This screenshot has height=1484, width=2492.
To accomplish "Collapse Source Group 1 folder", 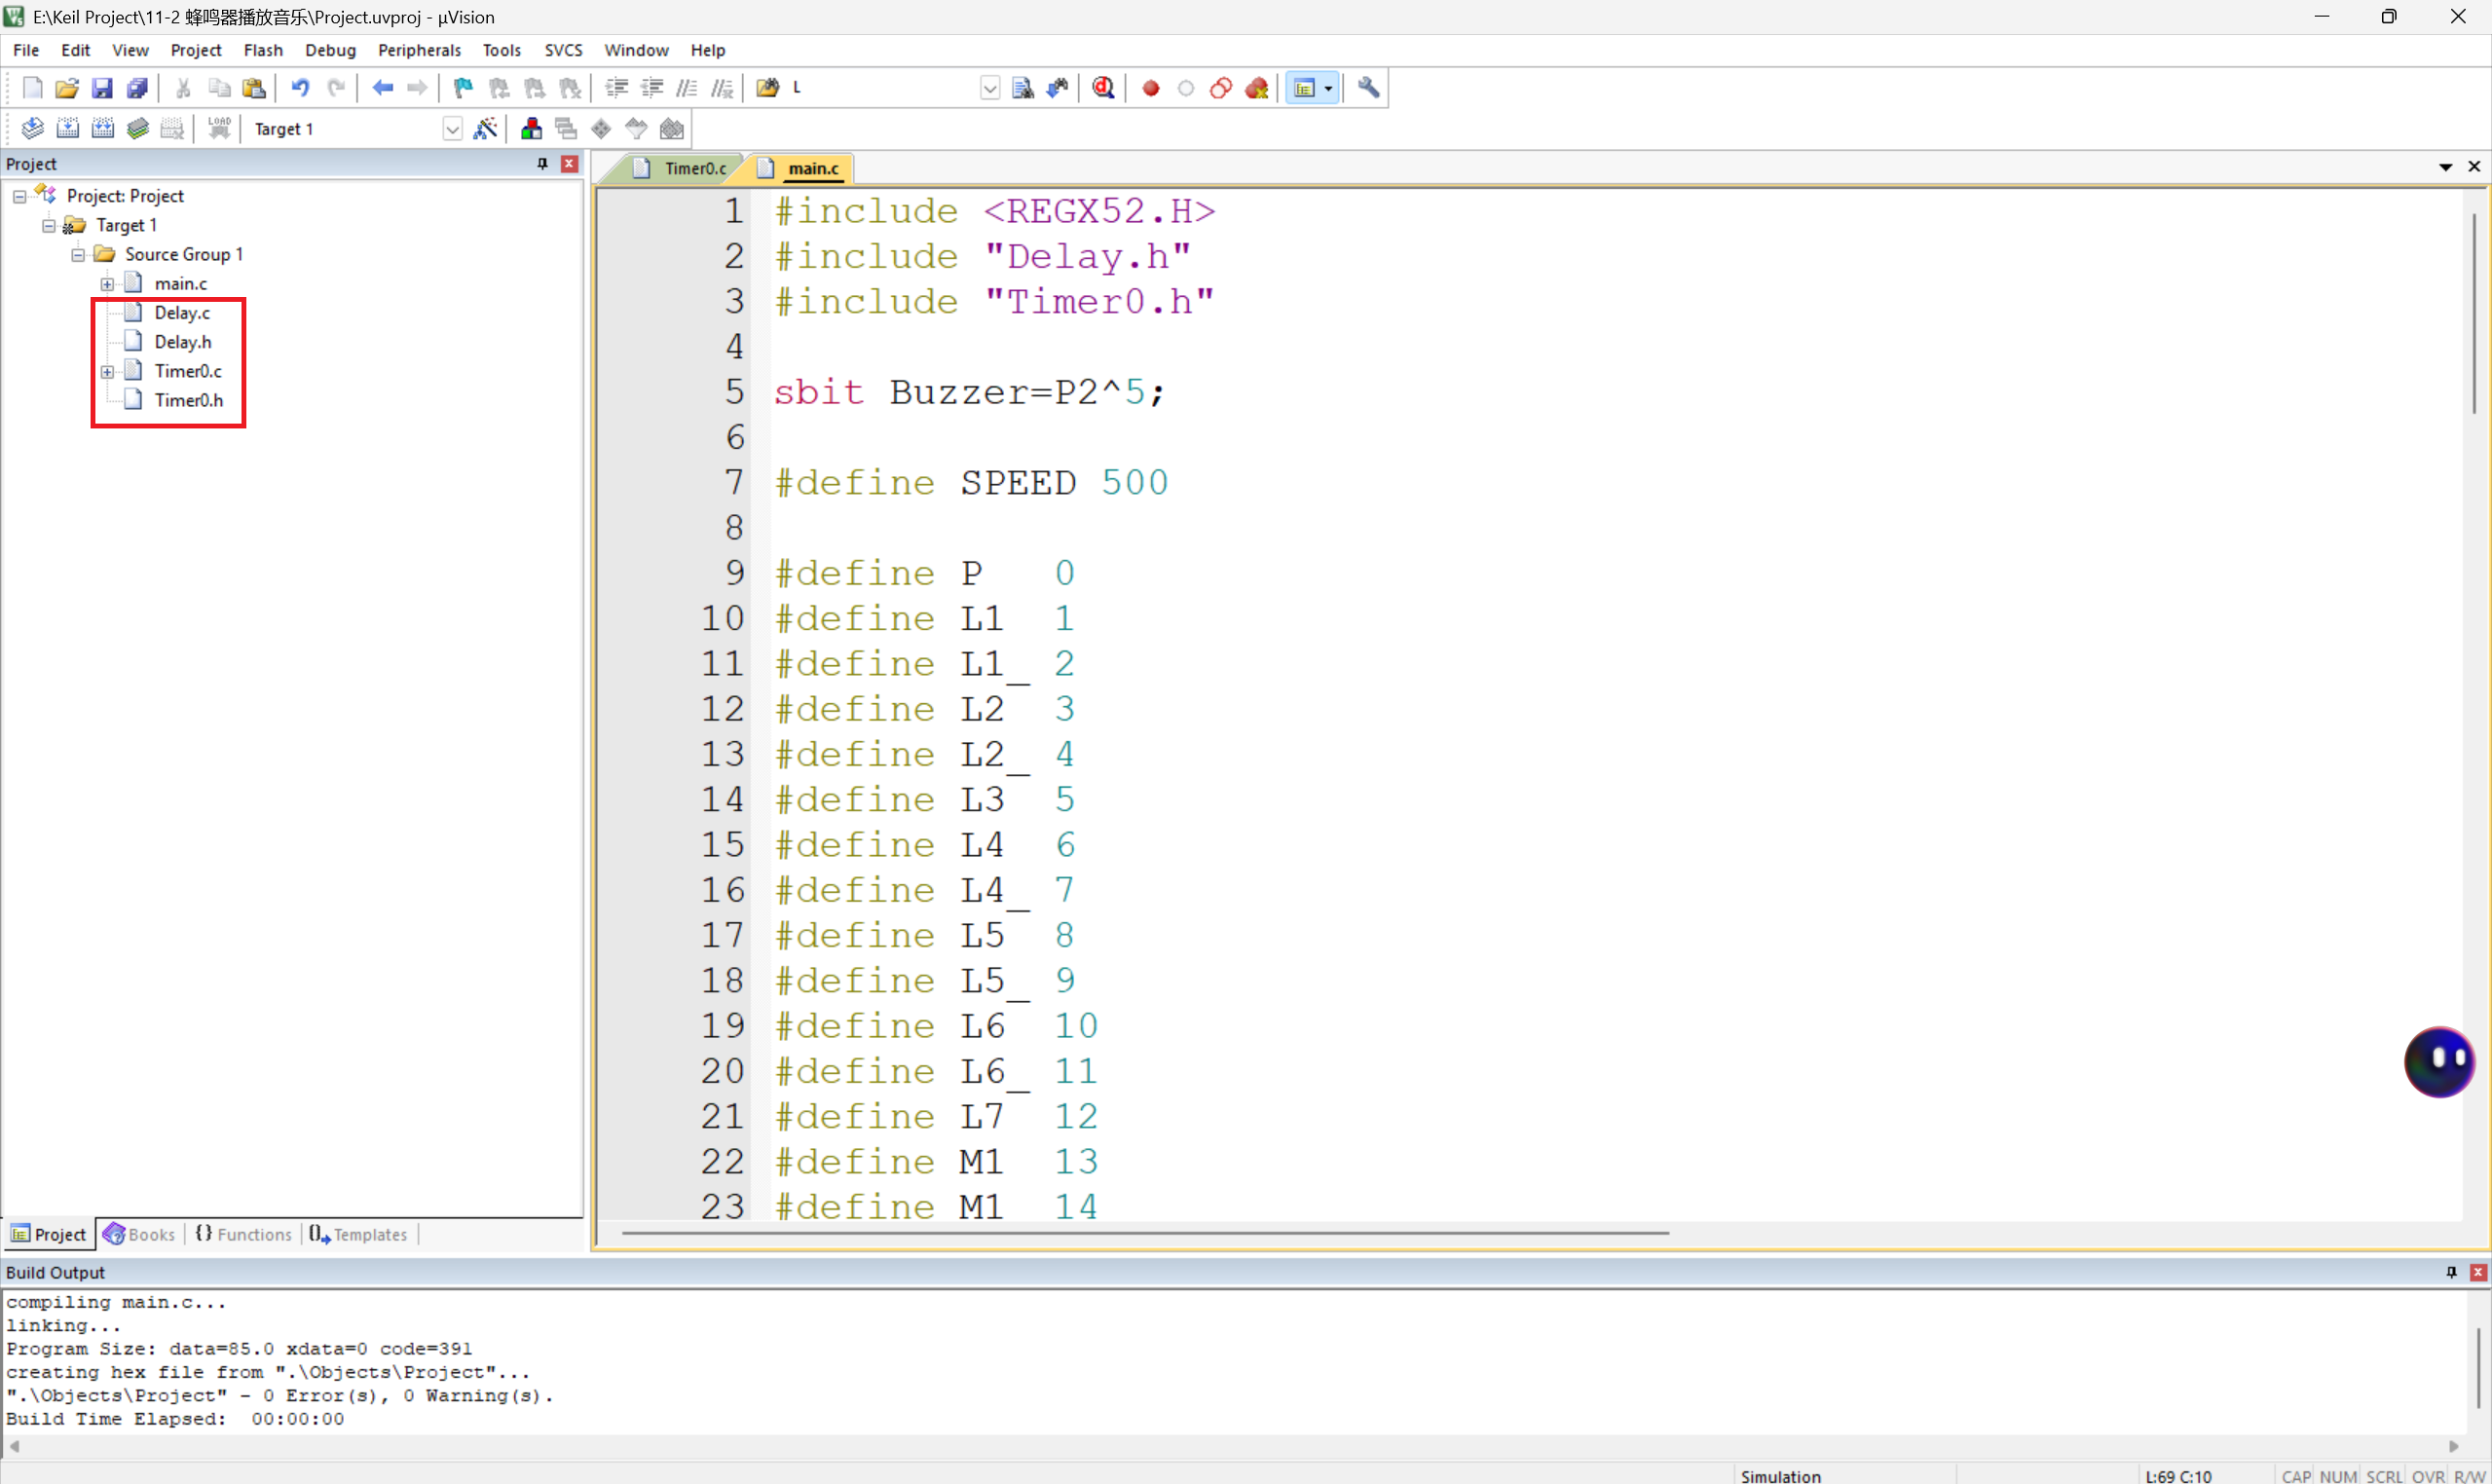I will (x=78, y=254).
